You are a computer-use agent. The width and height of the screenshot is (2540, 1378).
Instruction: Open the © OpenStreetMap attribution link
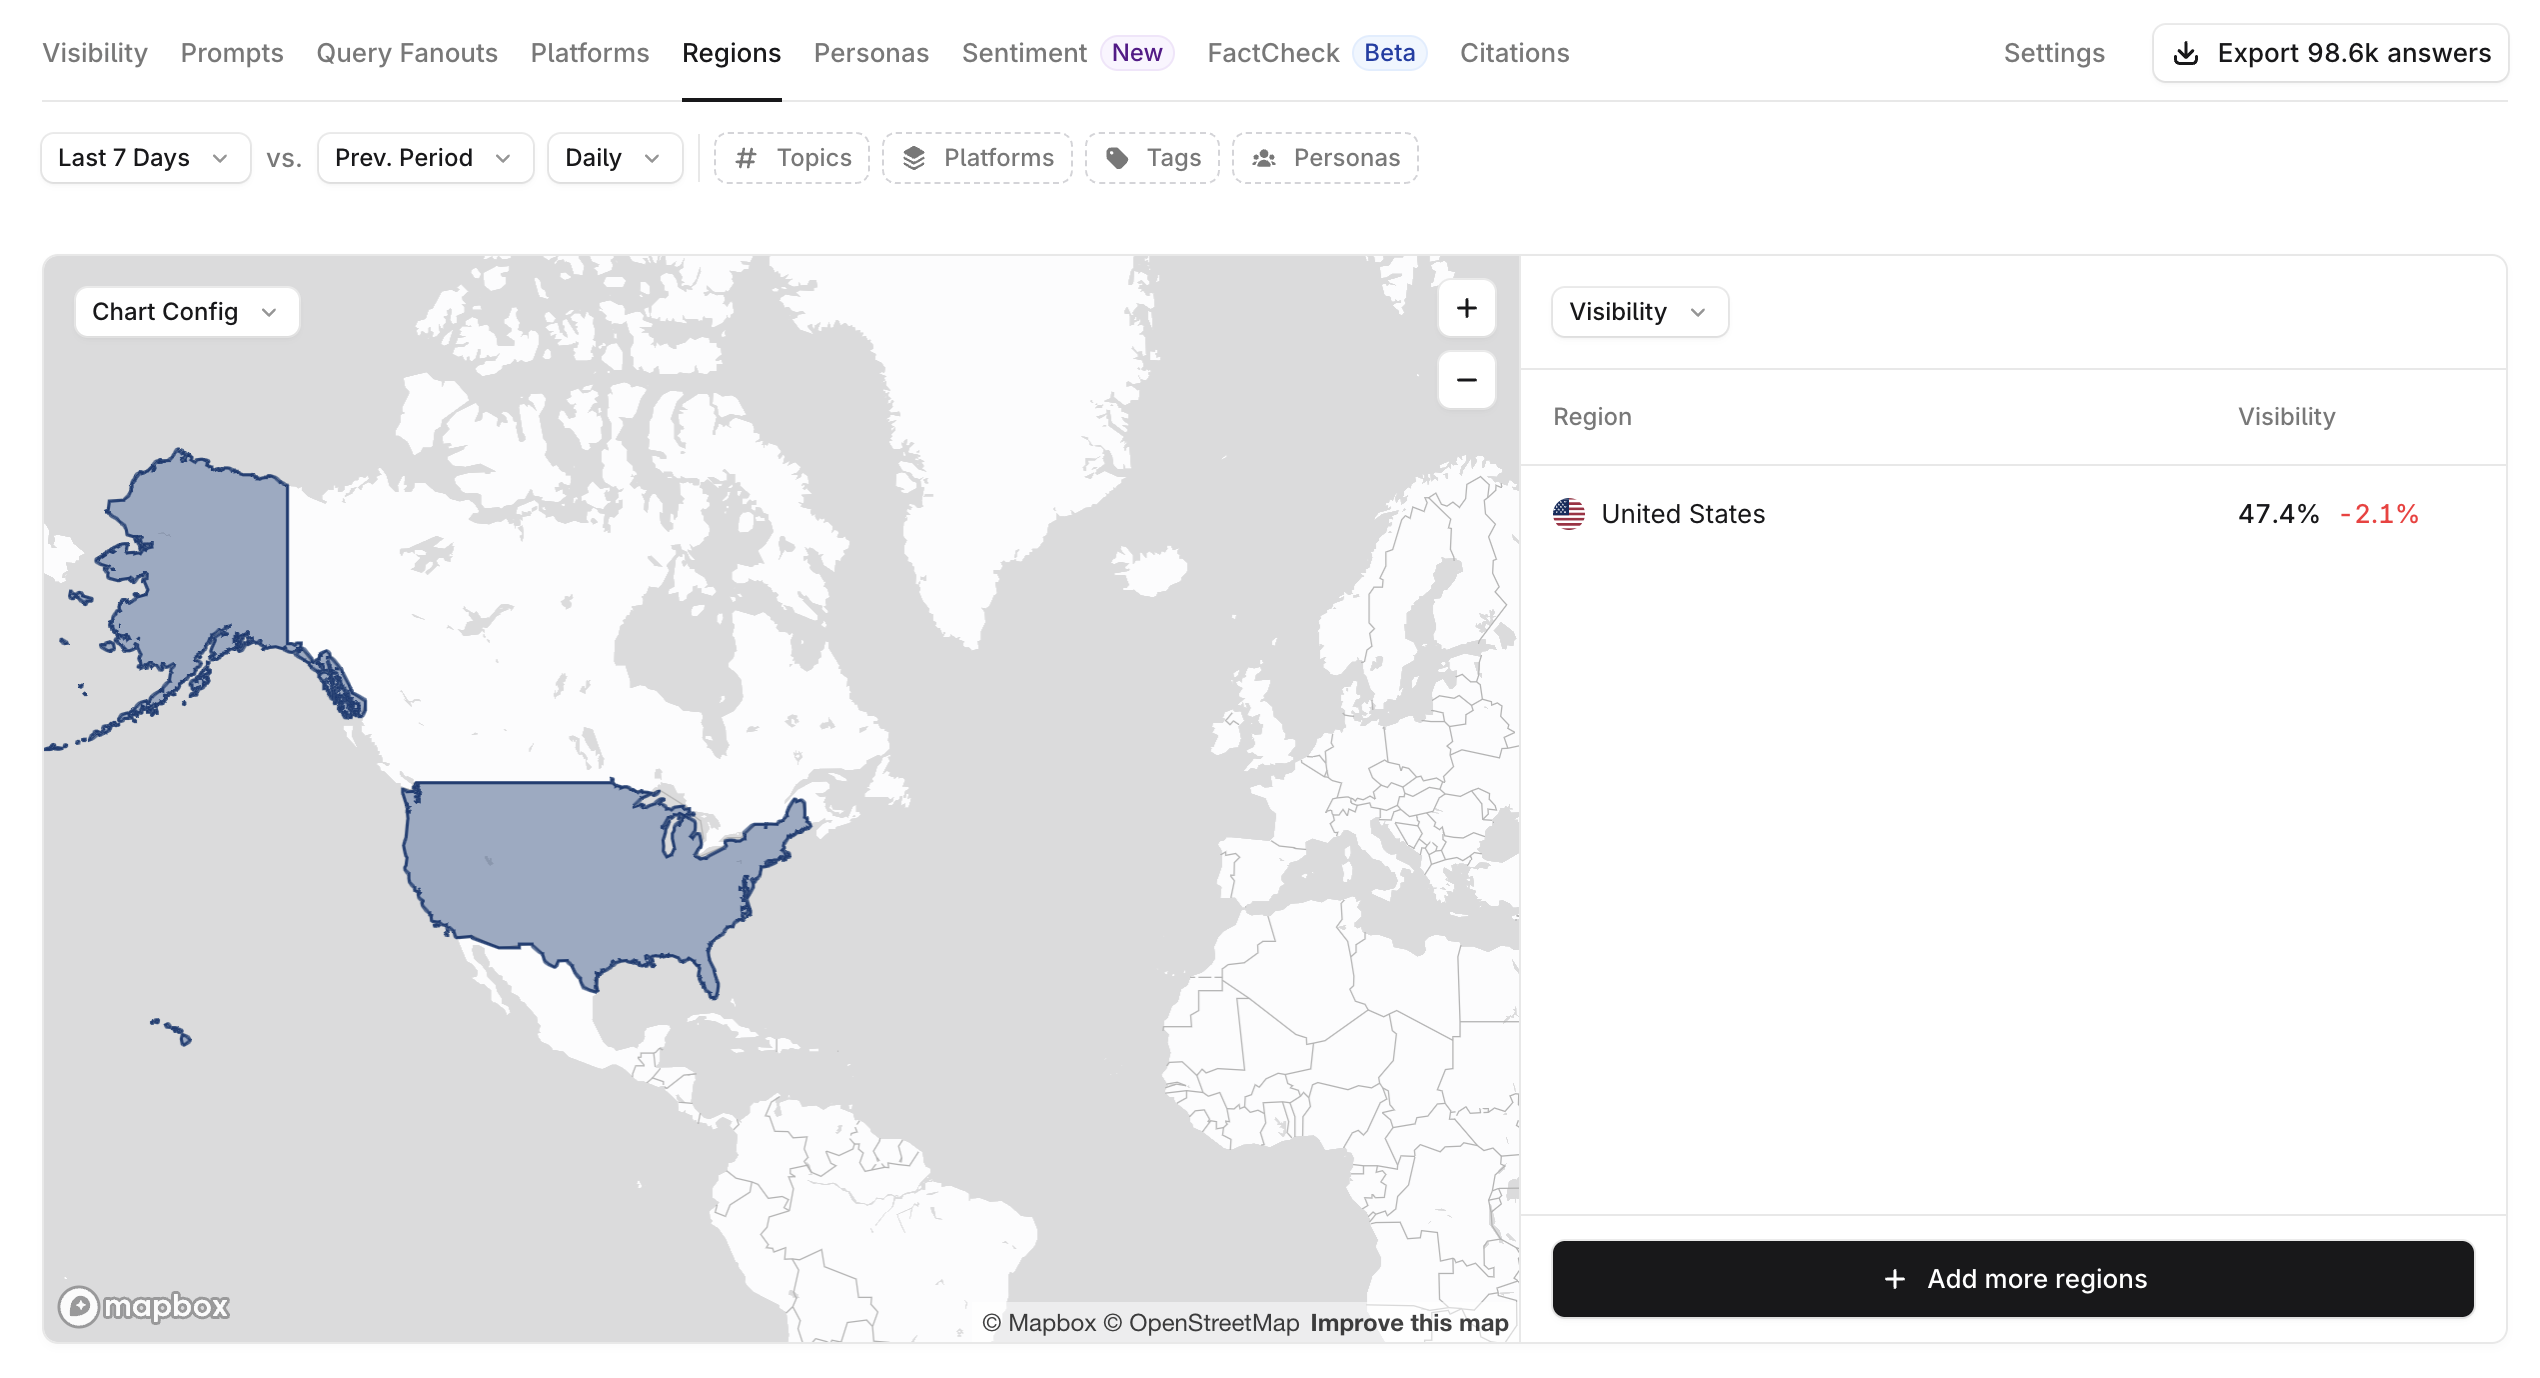click(x=1201, y=1323)
